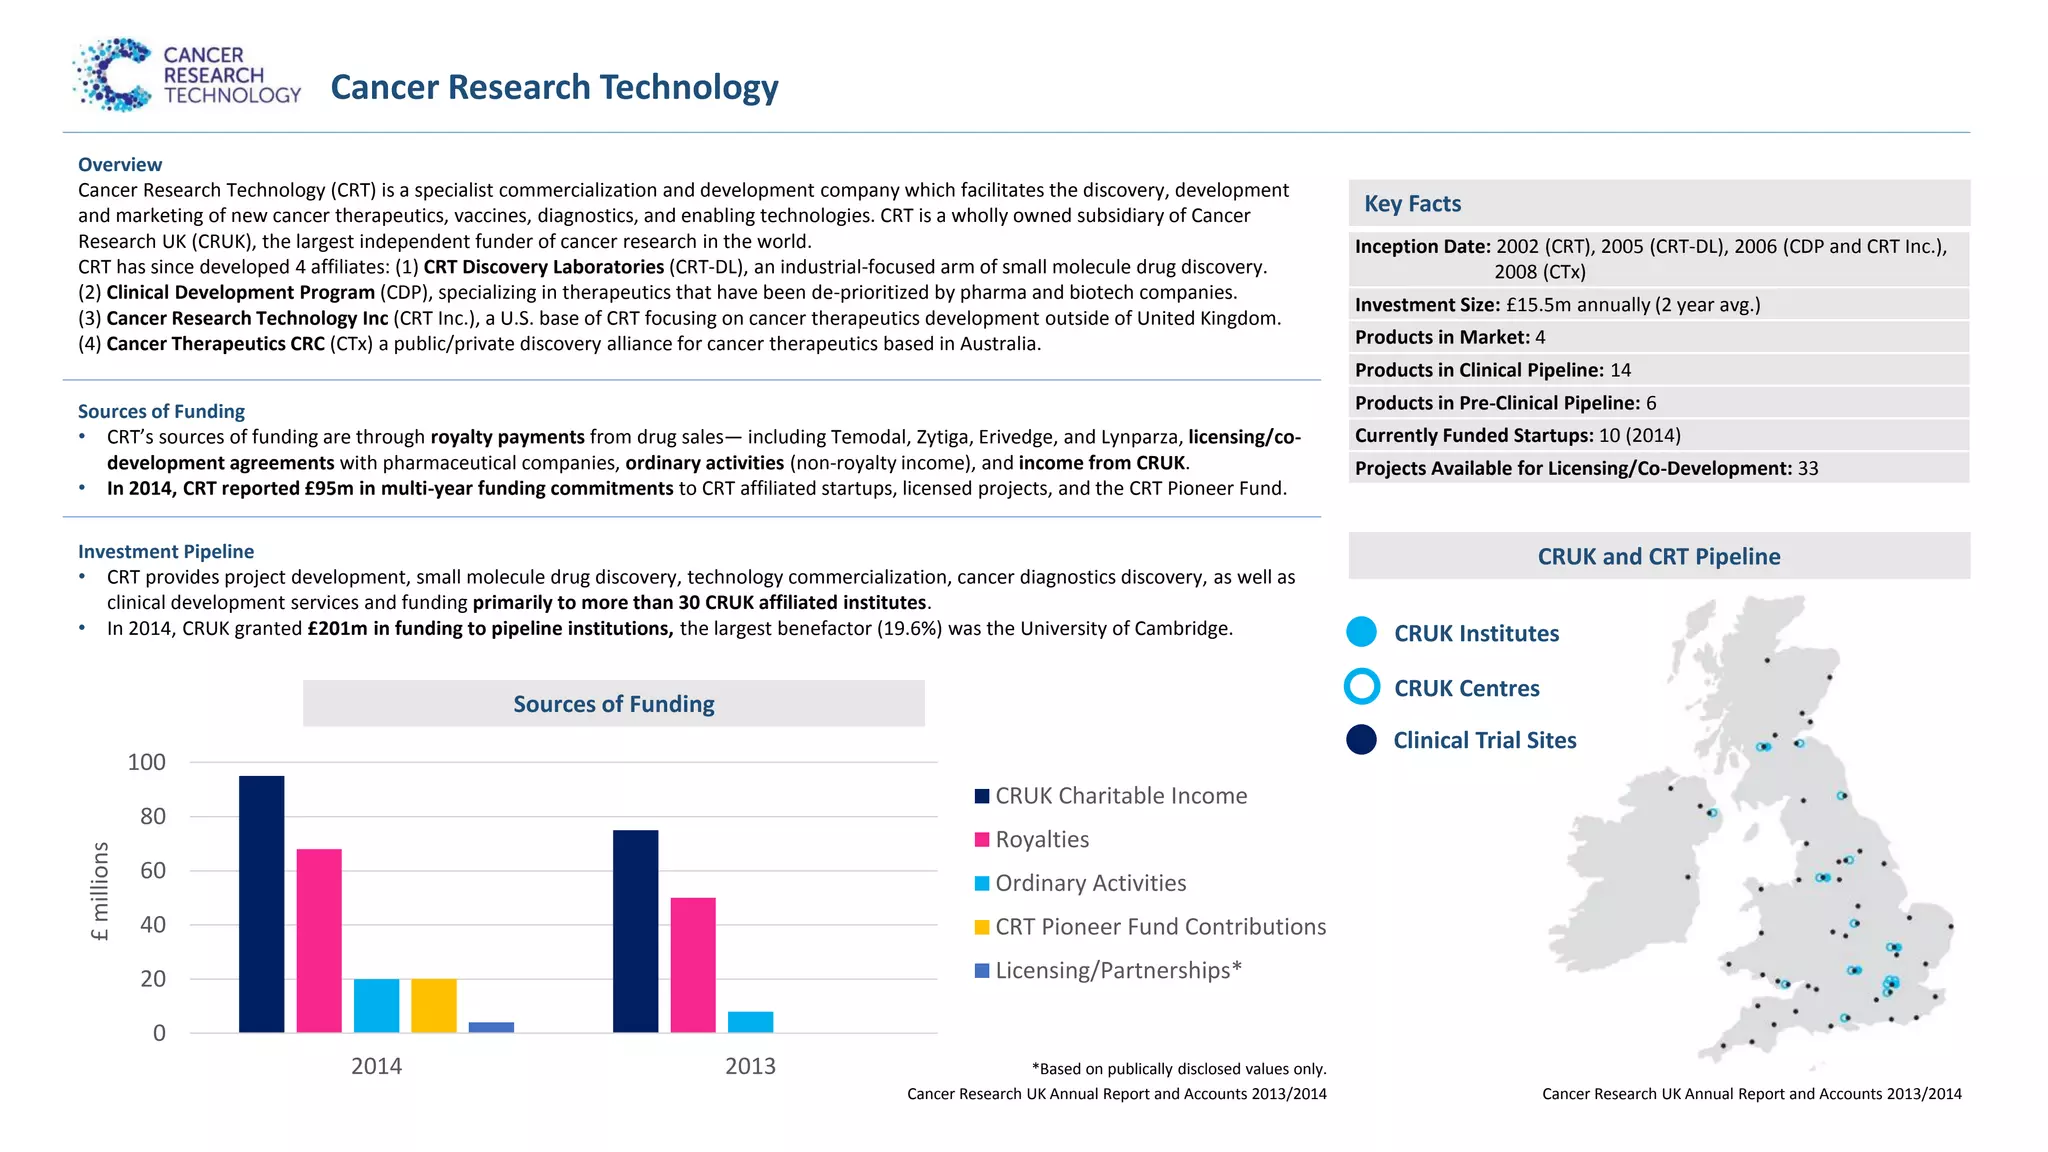Viewport: 2048px width, 1152px height.
Task: Click the 2013 cyan Ordinary Activities bar
Action: [750, 1022]
